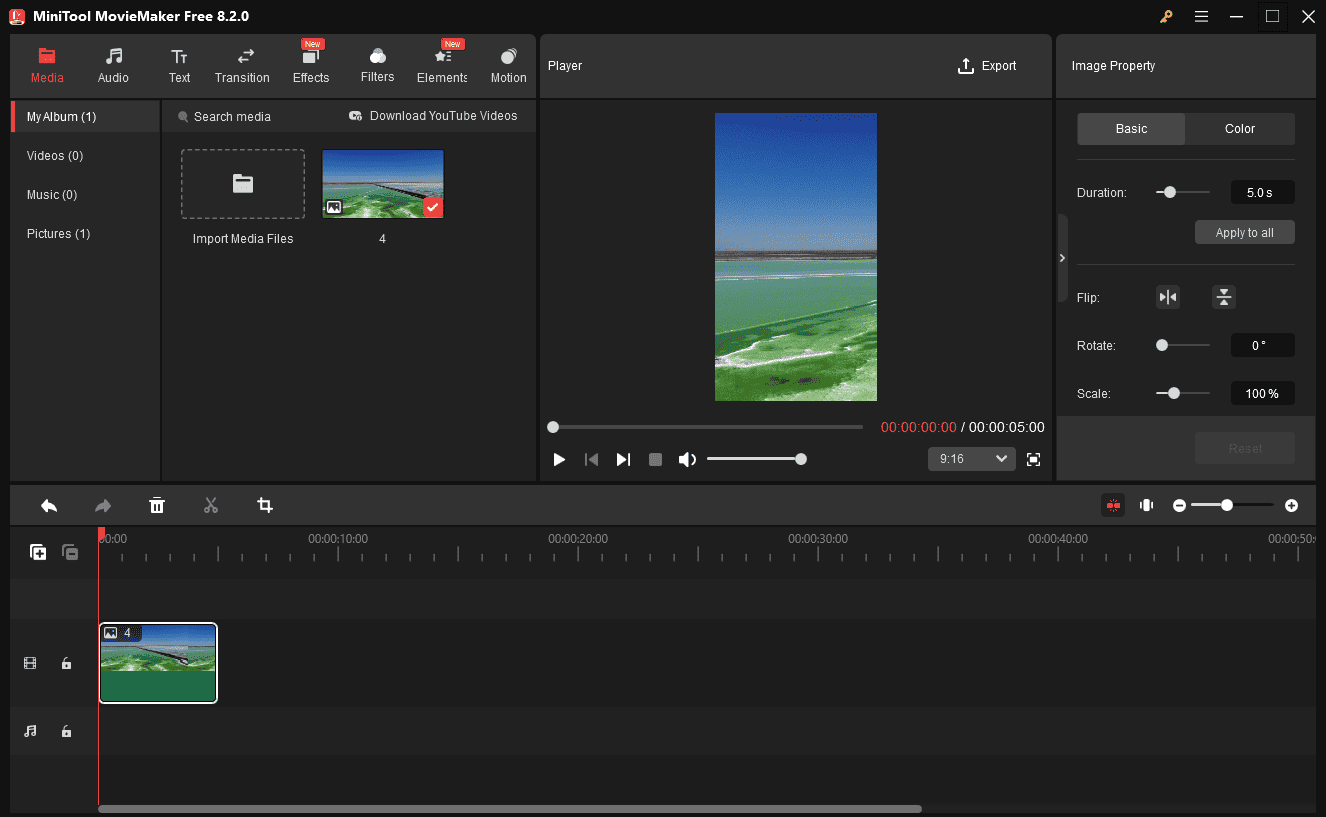Image resolution: width=1326 pixels, height=817 pixels.
Task: Switch to the Color tab
Action: coord(1240,129)
